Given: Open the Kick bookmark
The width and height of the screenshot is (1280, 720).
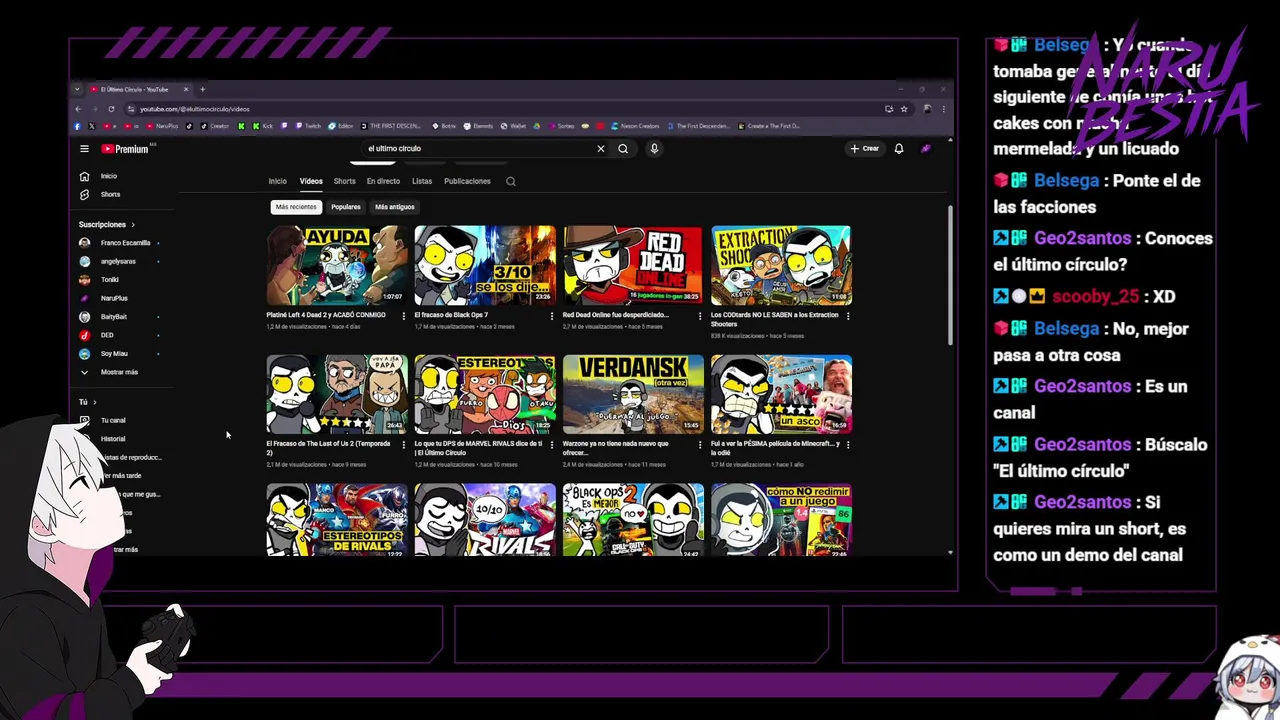Looking at the screenshot, I should point(261,126).
